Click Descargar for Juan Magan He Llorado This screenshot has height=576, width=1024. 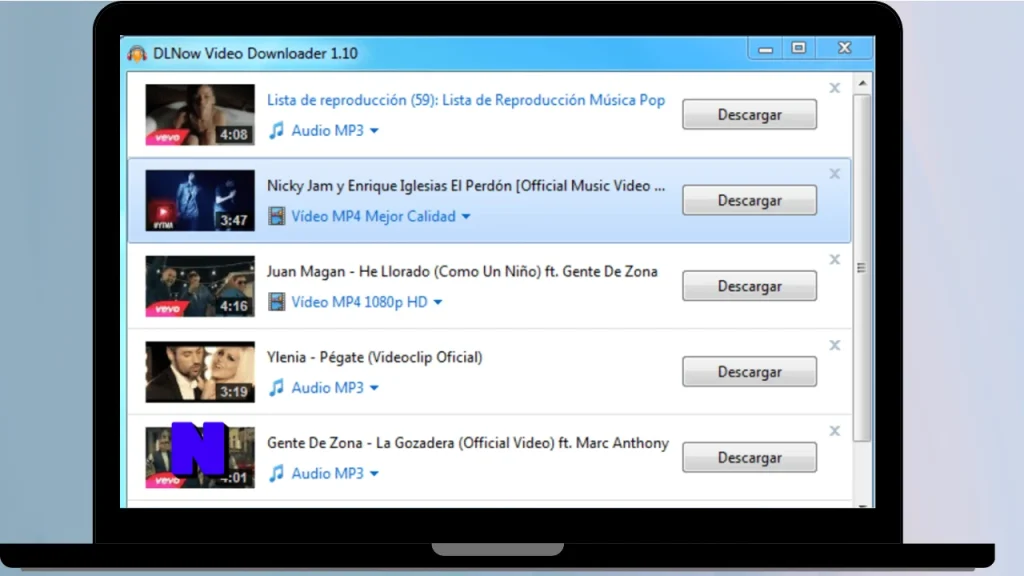click(749, 285)
